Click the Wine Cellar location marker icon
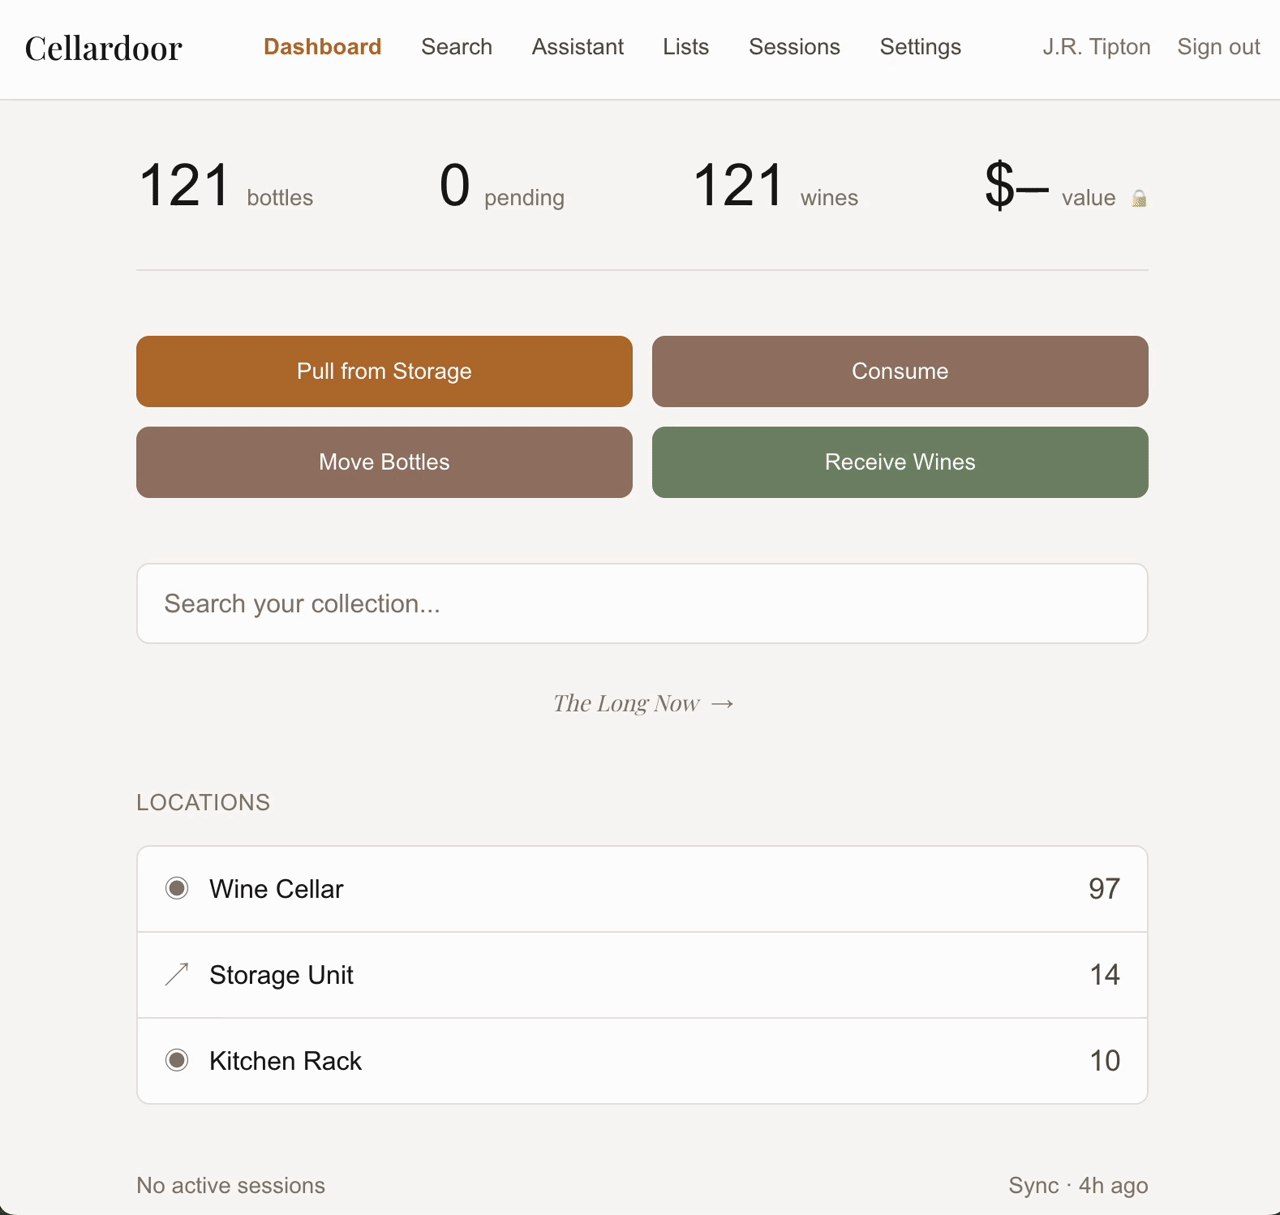Screen dimensions: 1280x1215 176,888
